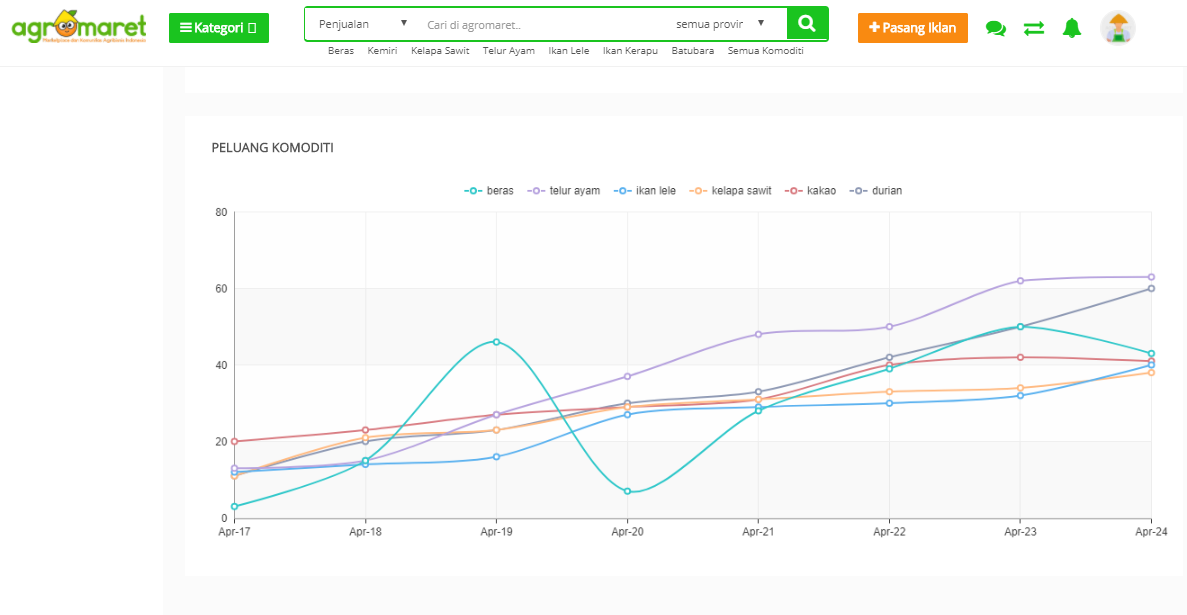The height and width of the screenshot is (615, 1187).
Task: Select the Kelapa Sawit quick link
Action: tap(440, 51)
